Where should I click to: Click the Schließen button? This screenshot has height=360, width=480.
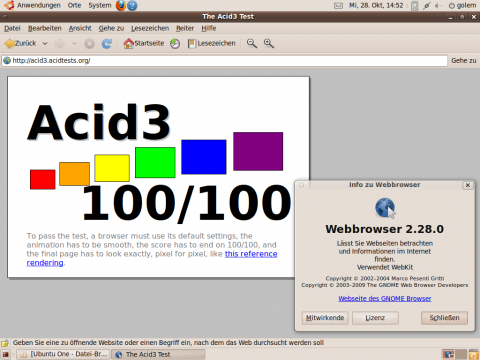(x=444, y=318)
